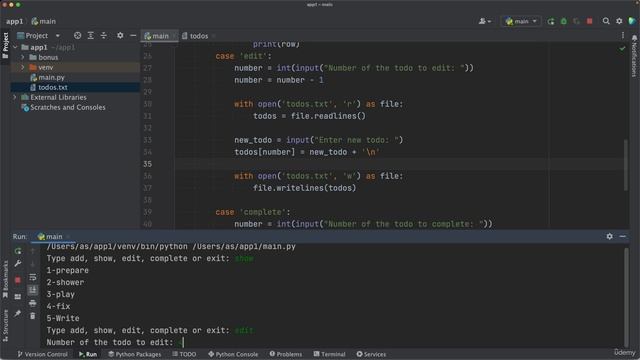Stop the running program in toolbar
The width and height of the screenshot is (640, 360).
pos(589,21)
